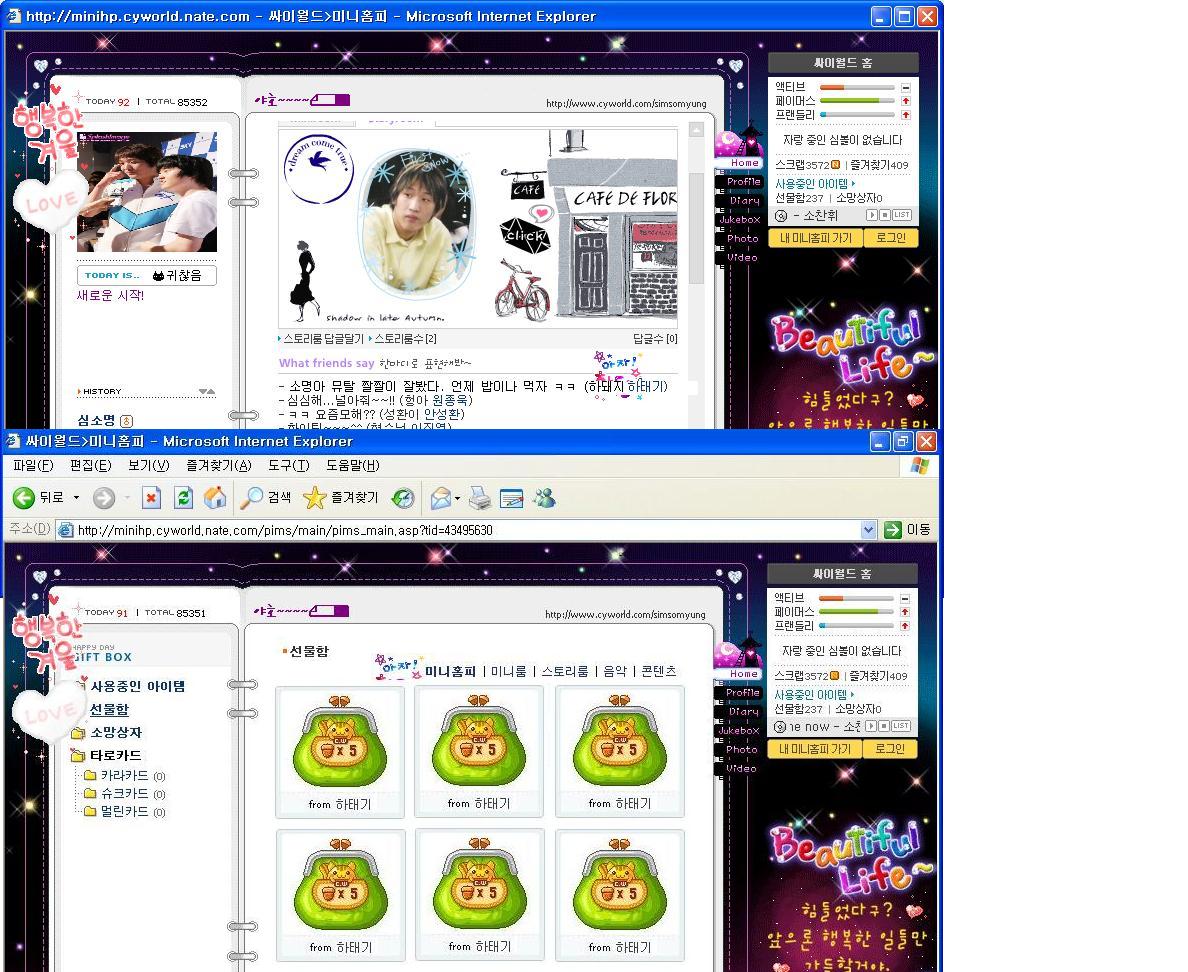The width and height of the screenshot is (1188, 972).
Task: Open the 즐겨찾기(A) menu
Action: 219,465
